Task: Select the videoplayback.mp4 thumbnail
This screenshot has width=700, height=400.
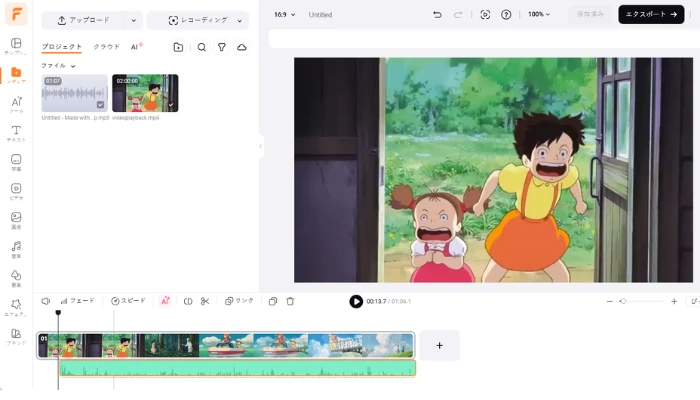Action: 145,93
